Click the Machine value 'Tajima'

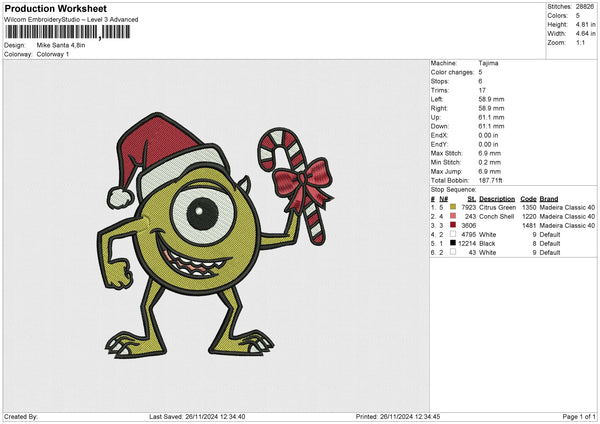(488, 63)
